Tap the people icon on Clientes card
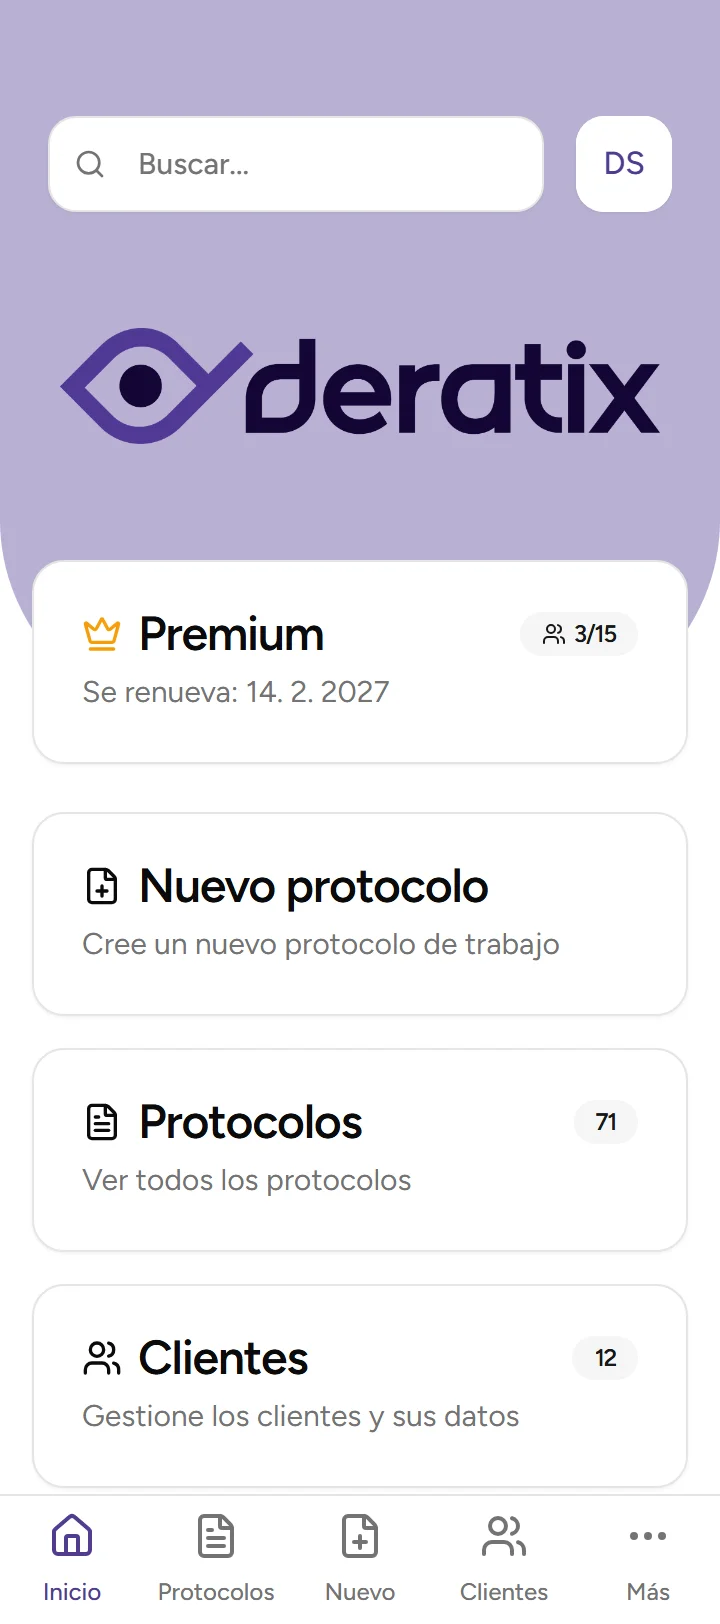The image size is (720, 1624). tap(101, 1357)
